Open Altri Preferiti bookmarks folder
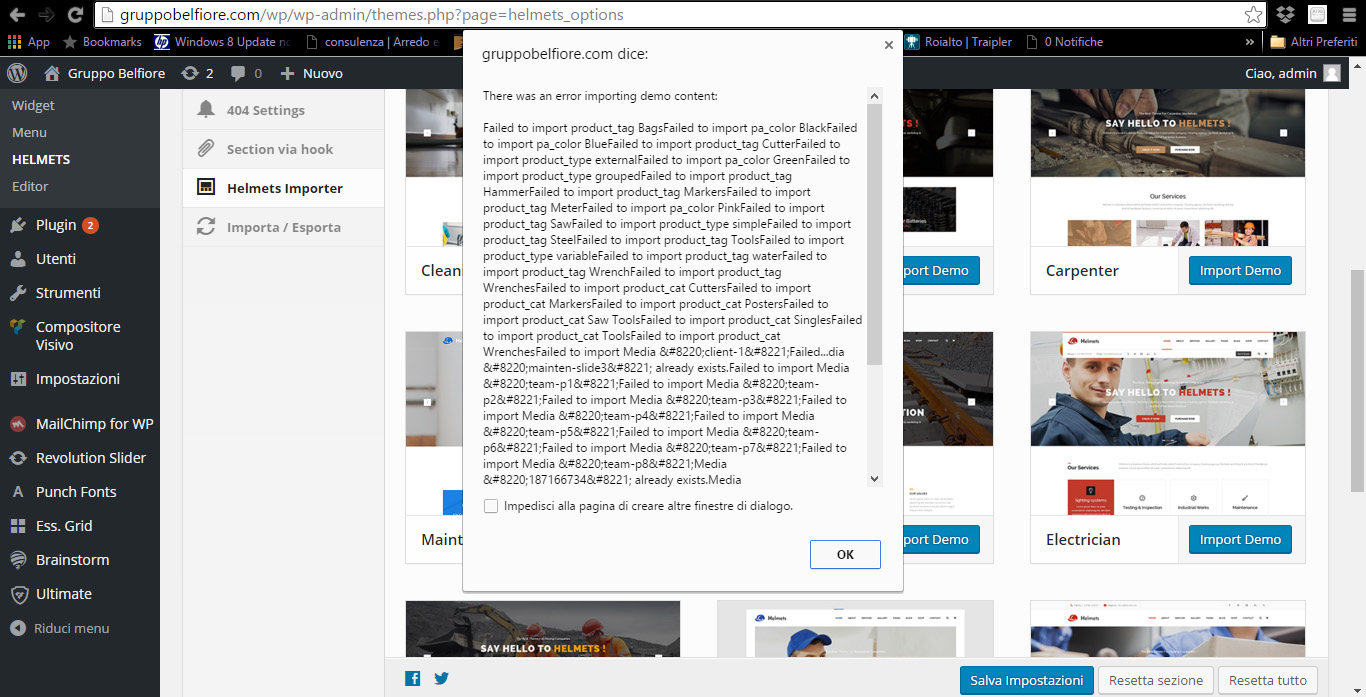This screenshot has height=697, width=1366. click(x=1313, y=42)
